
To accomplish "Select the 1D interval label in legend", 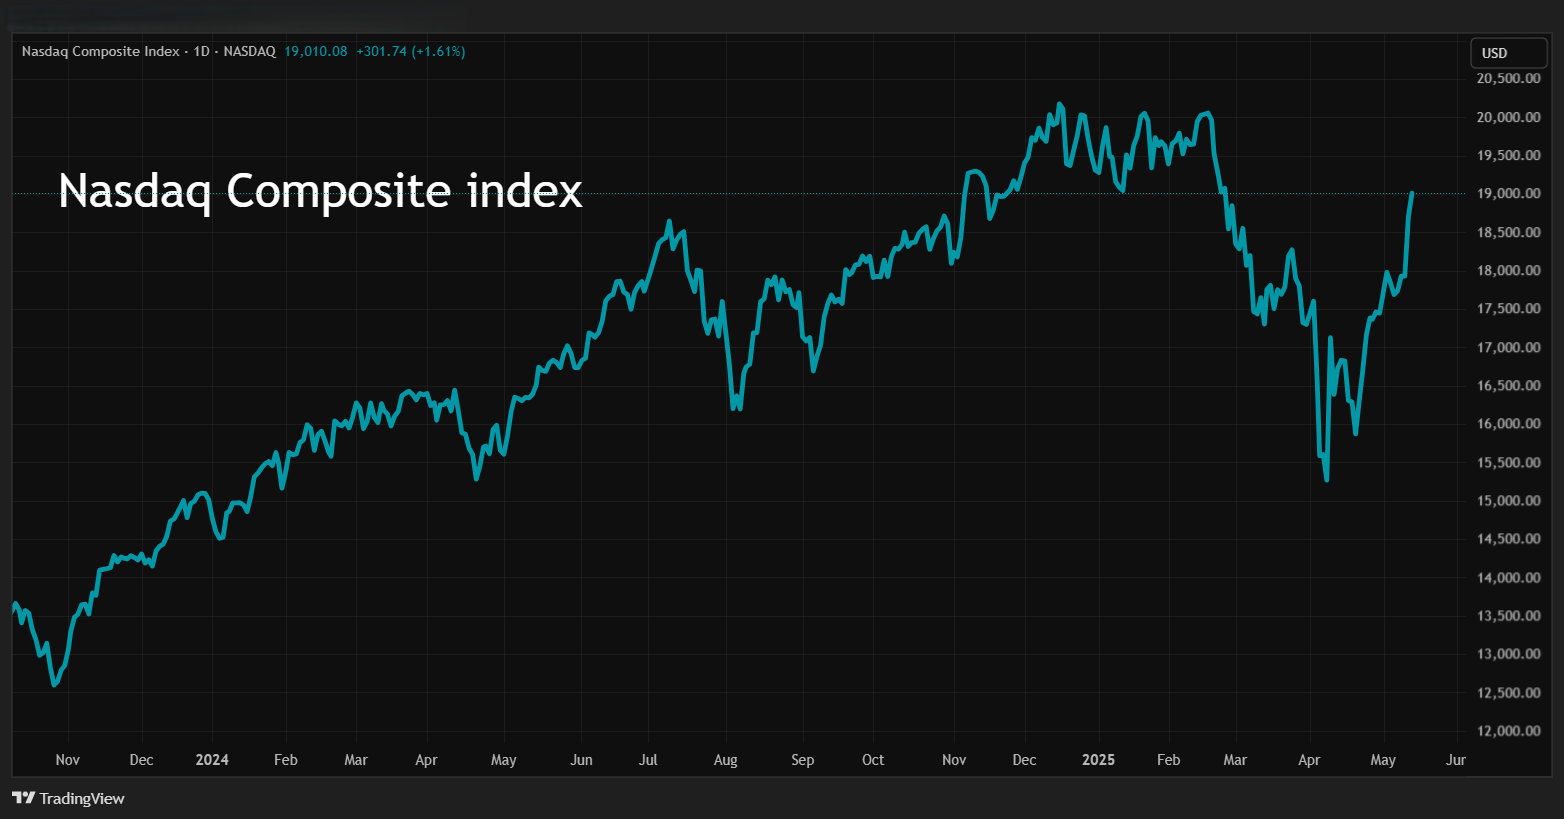I will (x=201, y=51).
